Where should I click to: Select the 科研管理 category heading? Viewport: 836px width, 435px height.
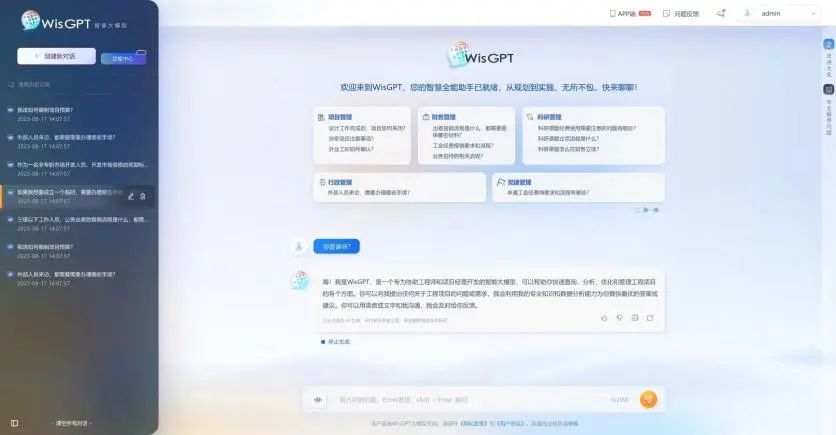click(549, 117)
